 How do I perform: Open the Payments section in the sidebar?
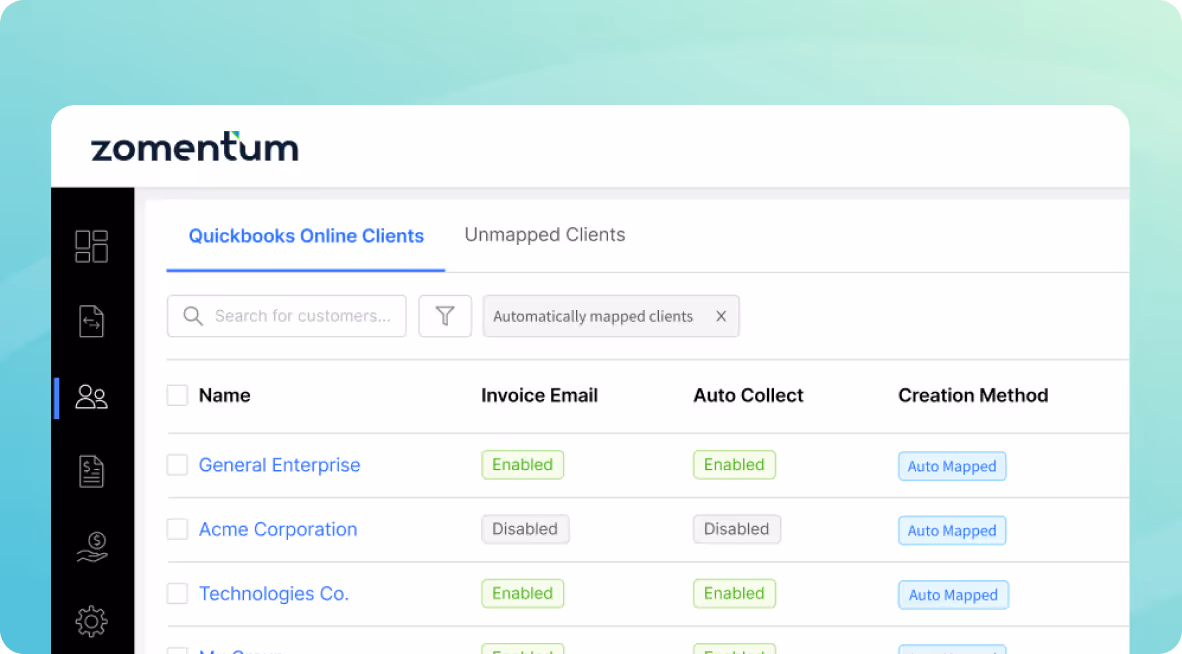[x=91, y=546]
